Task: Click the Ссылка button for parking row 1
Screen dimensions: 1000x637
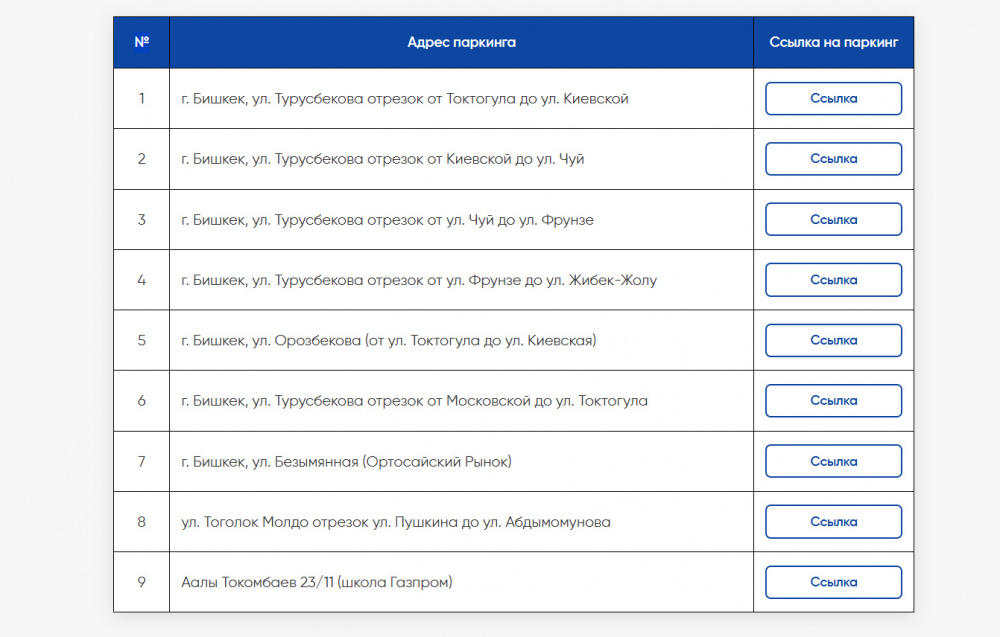Action: tap(833, 99)
